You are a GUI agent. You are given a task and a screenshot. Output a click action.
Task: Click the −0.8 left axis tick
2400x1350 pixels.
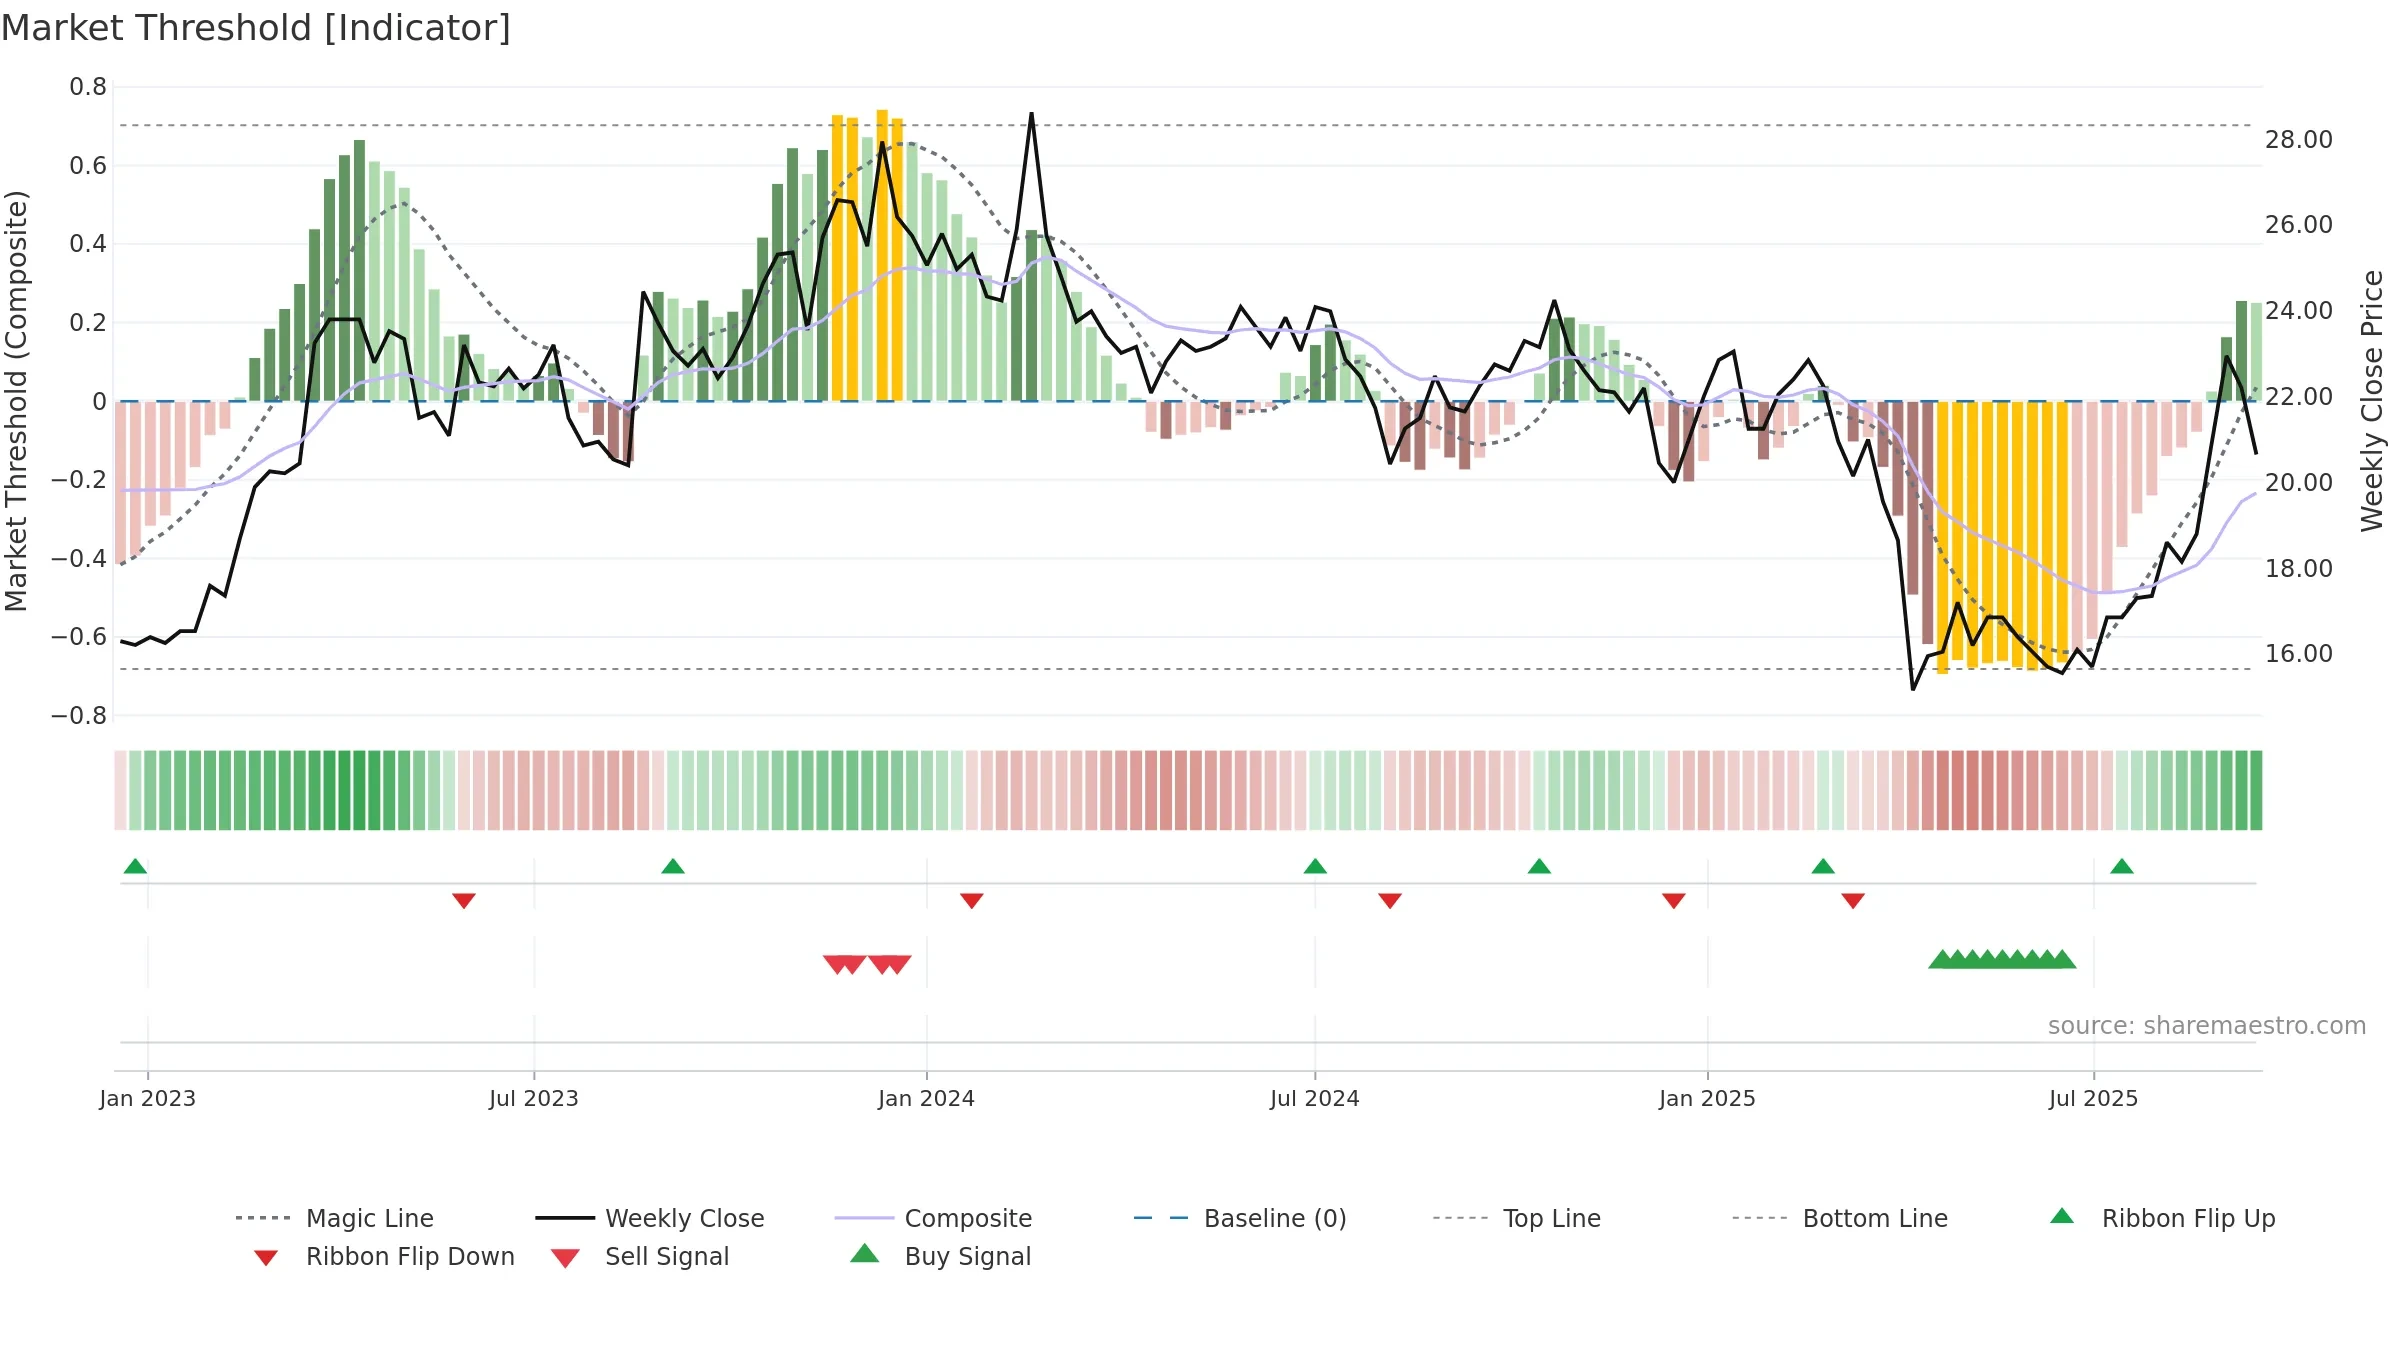pyautogui.click(x=79, y=716)
